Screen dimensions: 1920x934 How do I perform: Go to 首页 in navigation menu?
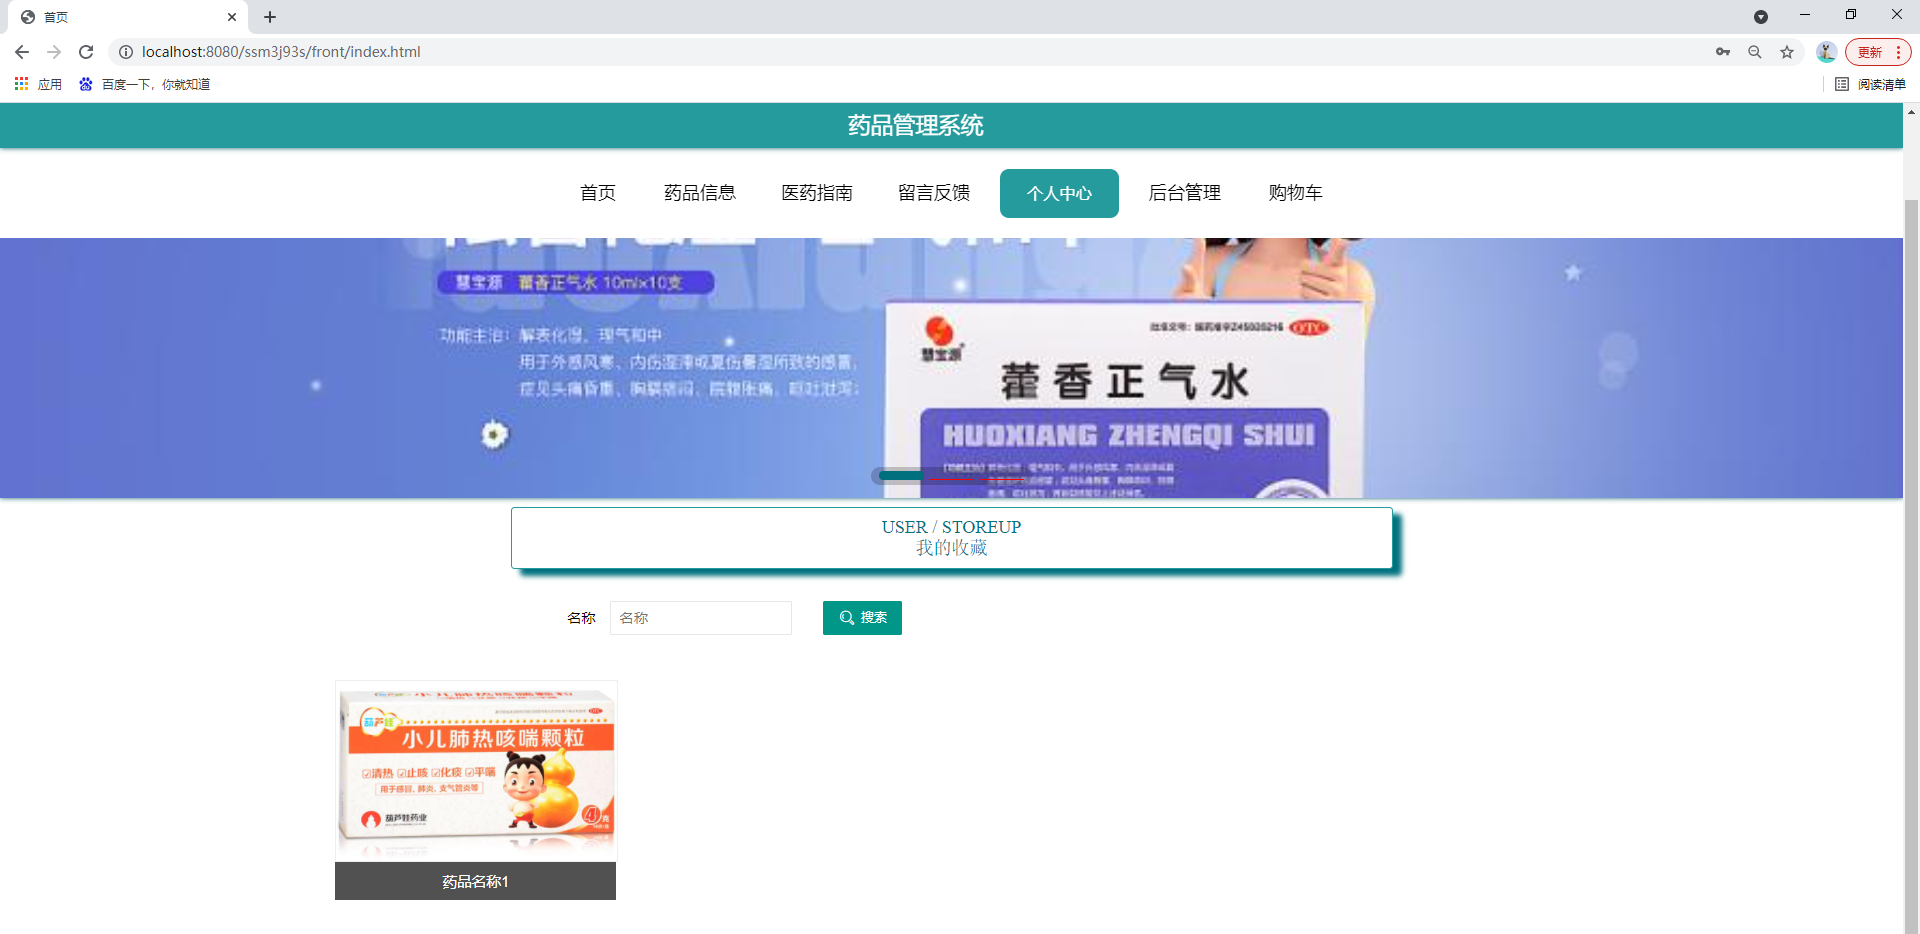point(598,193)
